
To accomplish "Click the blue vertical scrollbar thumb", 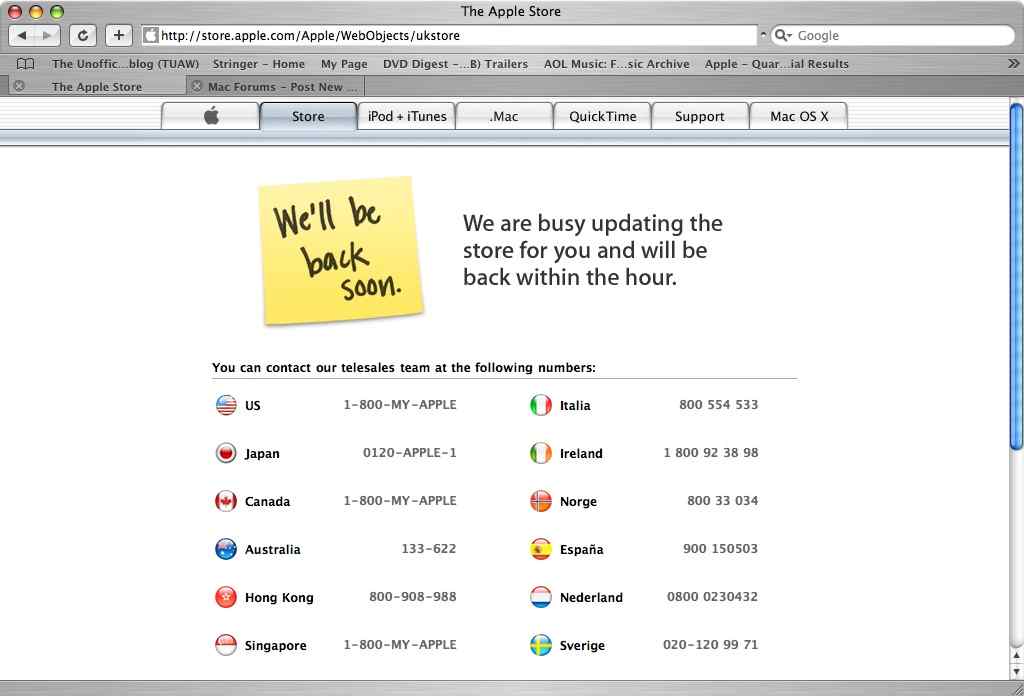I will coord(1016,277).
